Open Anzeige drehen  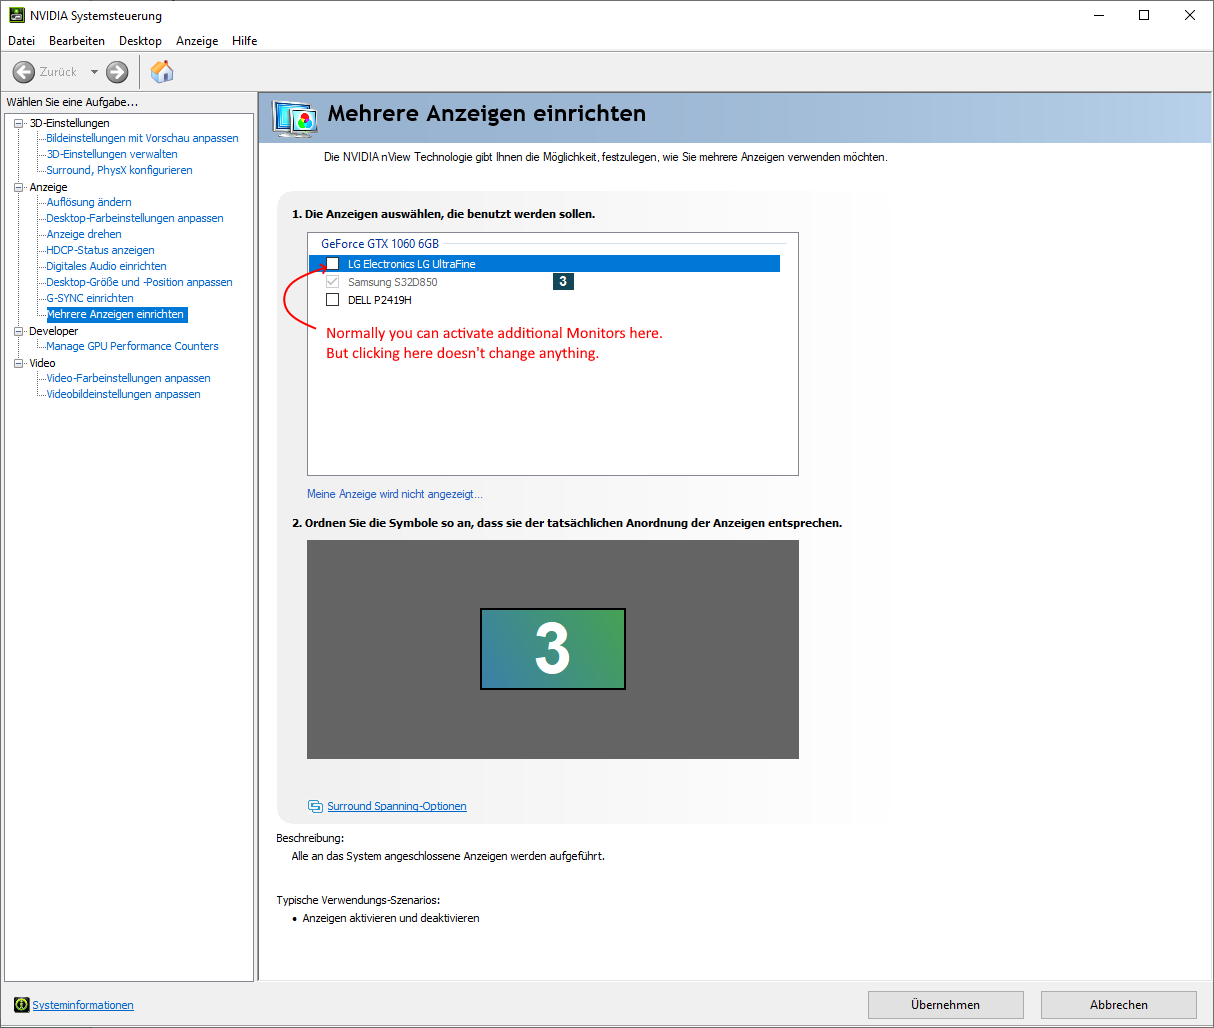click(x=84, y=234)
